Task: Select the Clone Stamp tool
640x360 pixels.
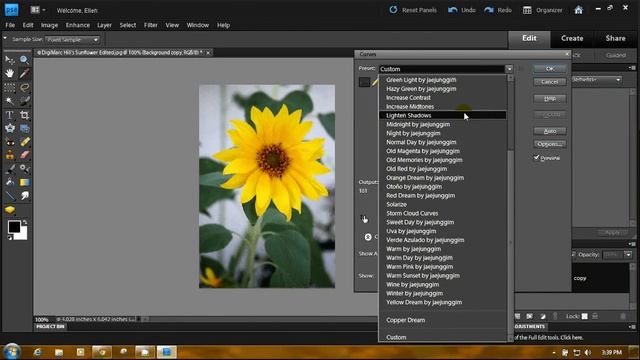Action: [9, 156]
